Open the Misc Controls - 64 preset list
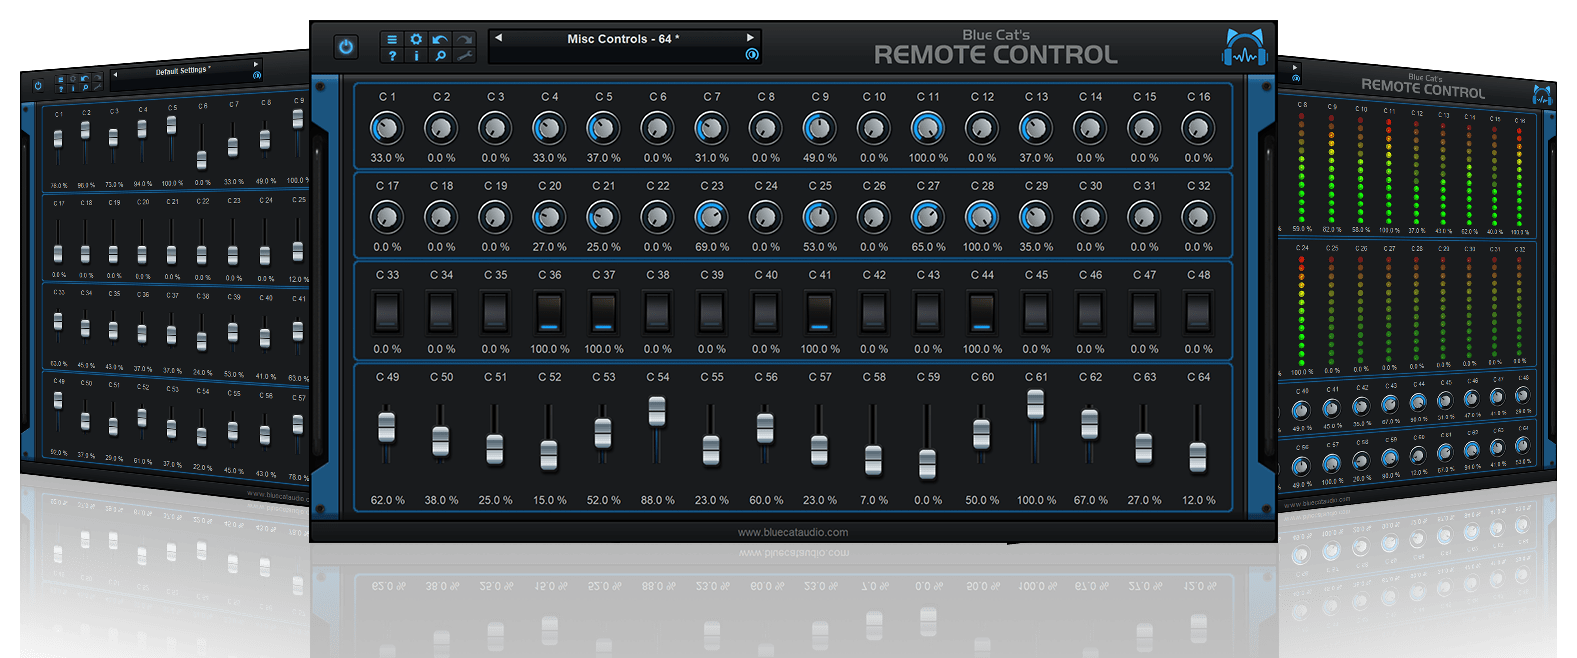 tap(623, 39)
